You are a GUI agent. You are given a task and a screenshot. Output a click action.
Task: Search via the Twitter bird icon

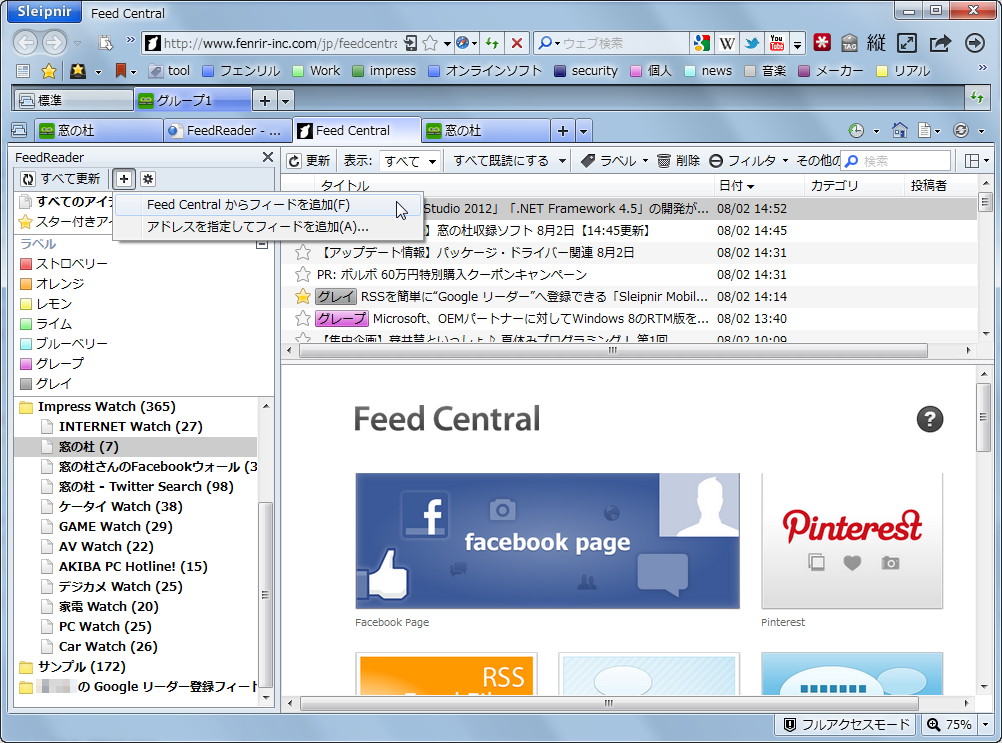tap(752, 42)
